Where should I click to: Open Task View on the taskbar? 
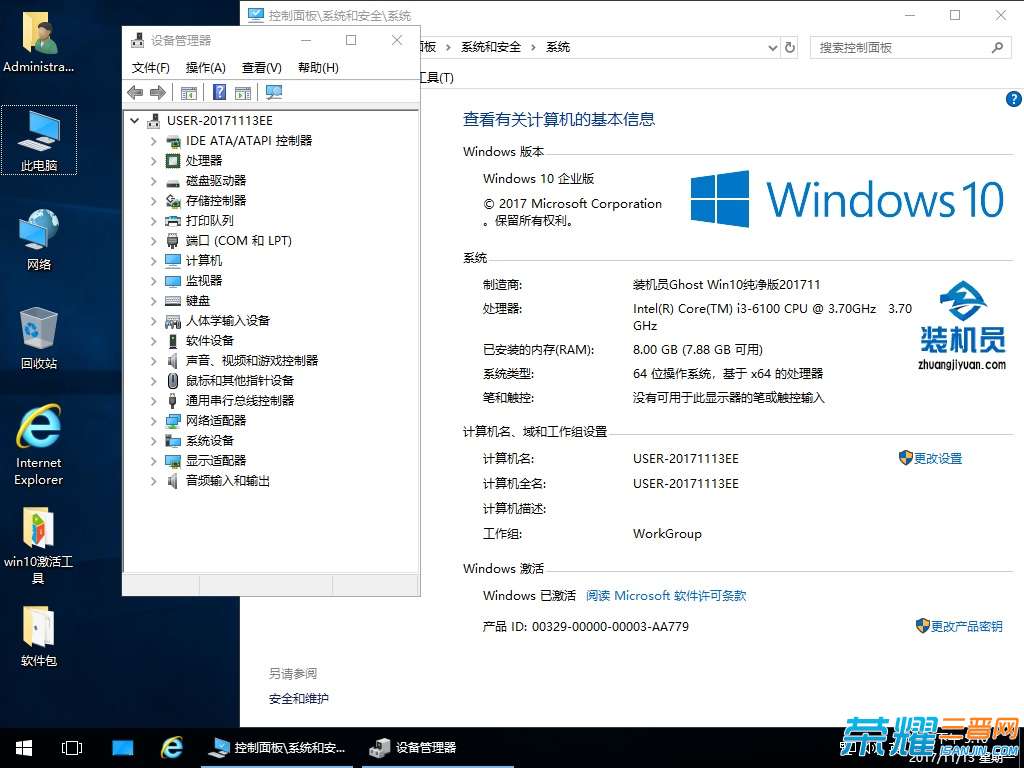click(72, 748)
